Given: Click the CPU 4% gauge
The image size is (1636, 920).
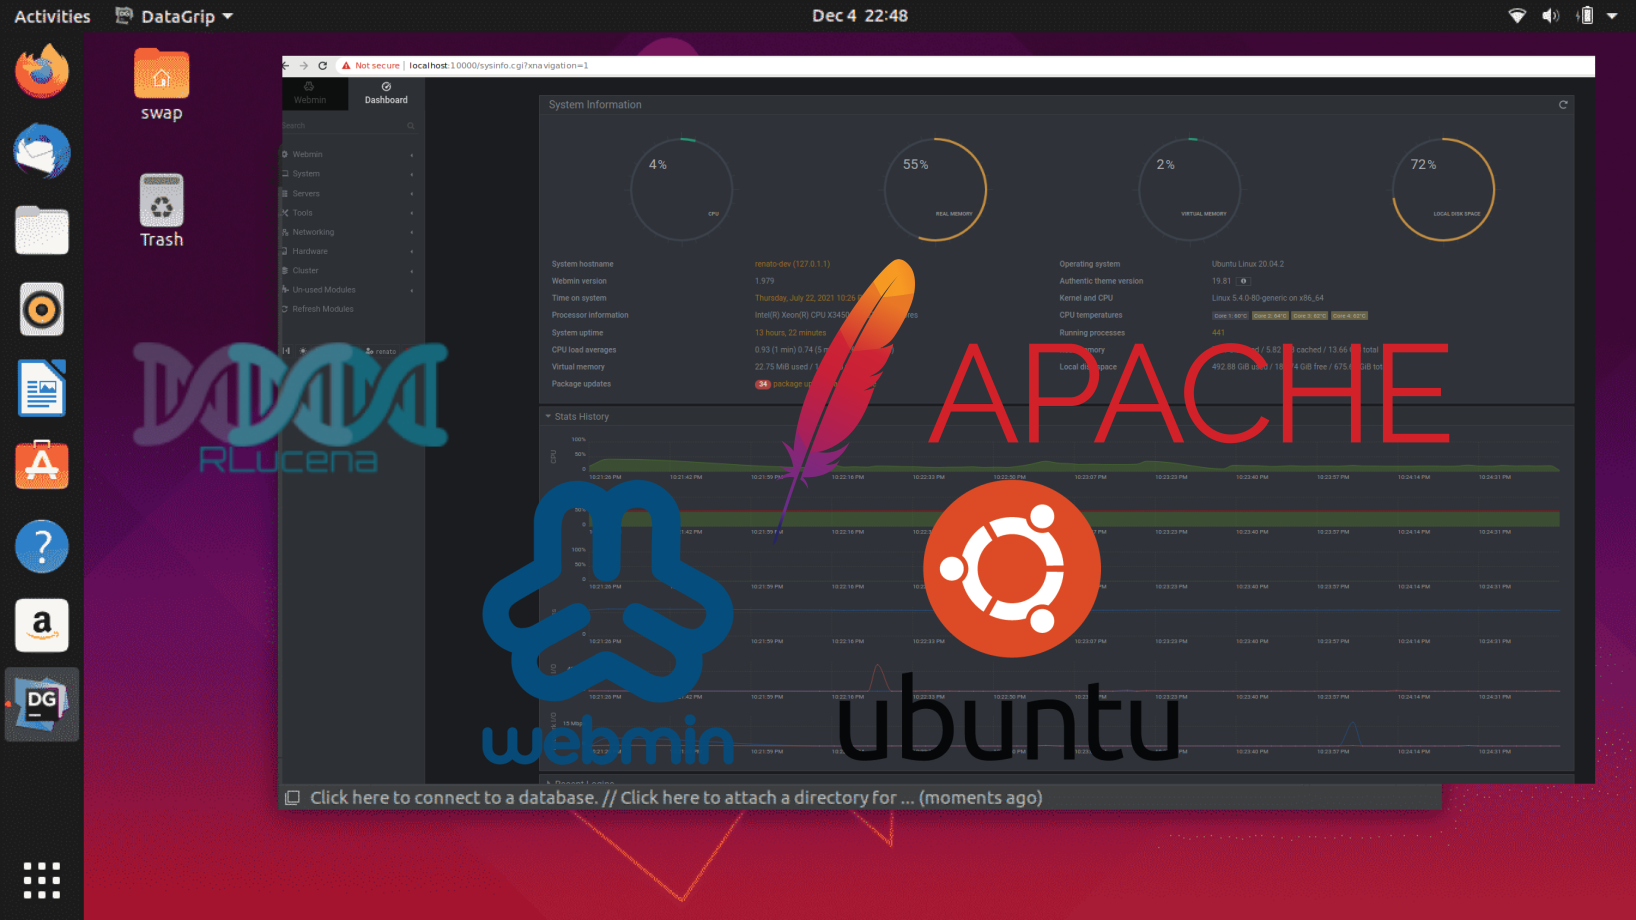Looking at the screenshot, I should tap(682, 189).
